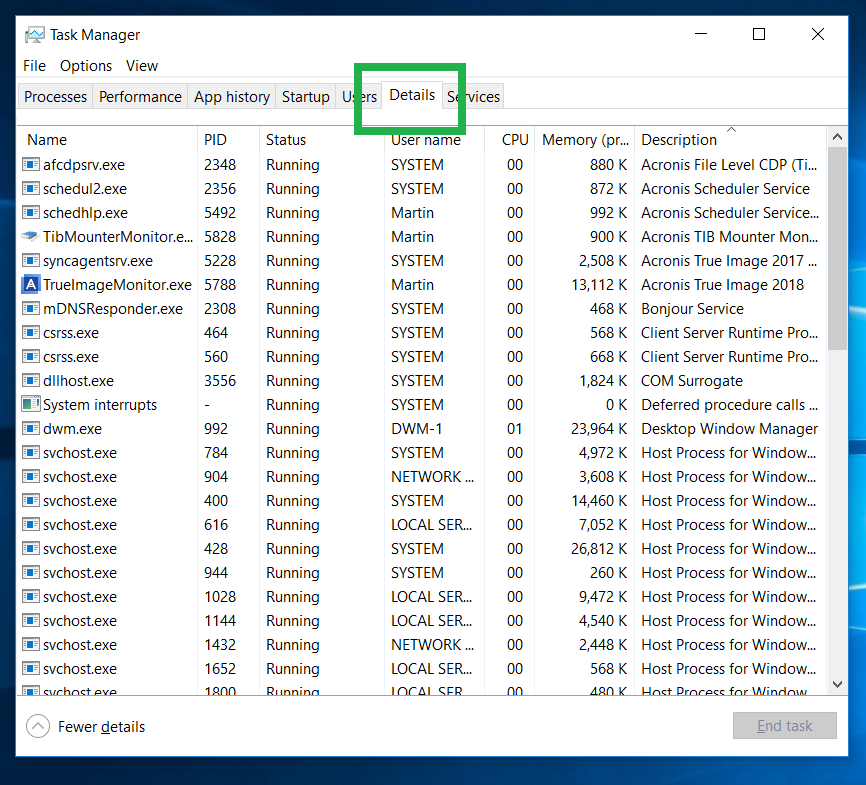Sort by the User name column header

[x=434, y=139]
